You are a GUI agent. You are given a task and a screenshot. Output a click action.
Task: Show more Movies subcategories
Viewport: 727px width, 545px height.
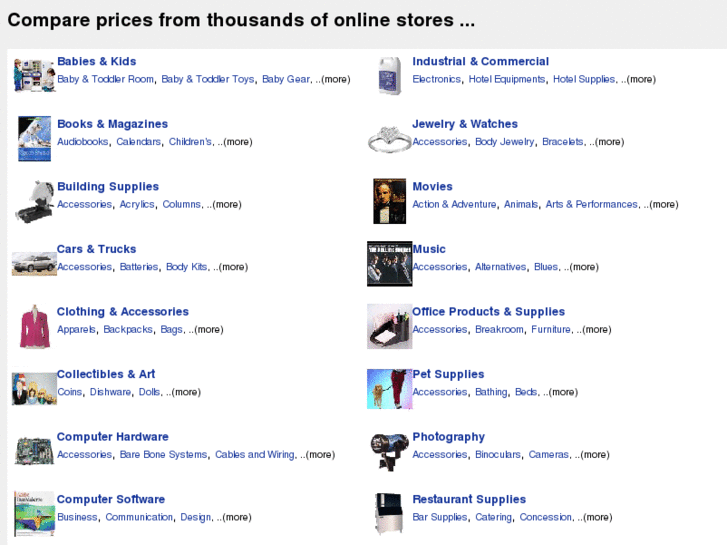point(663,205)
